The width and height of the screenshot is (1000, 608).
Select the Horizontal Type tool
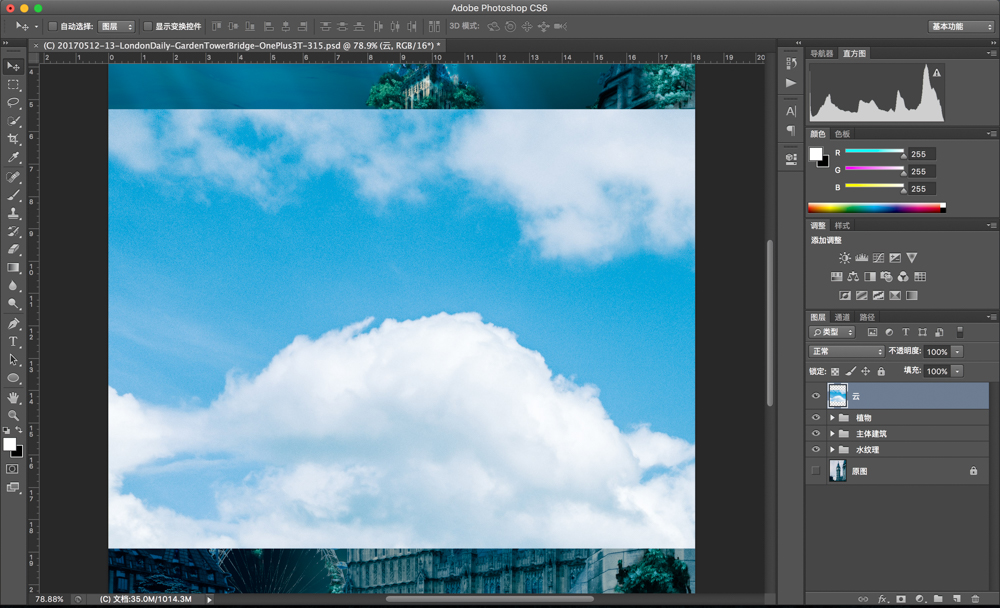coord(13,342)
